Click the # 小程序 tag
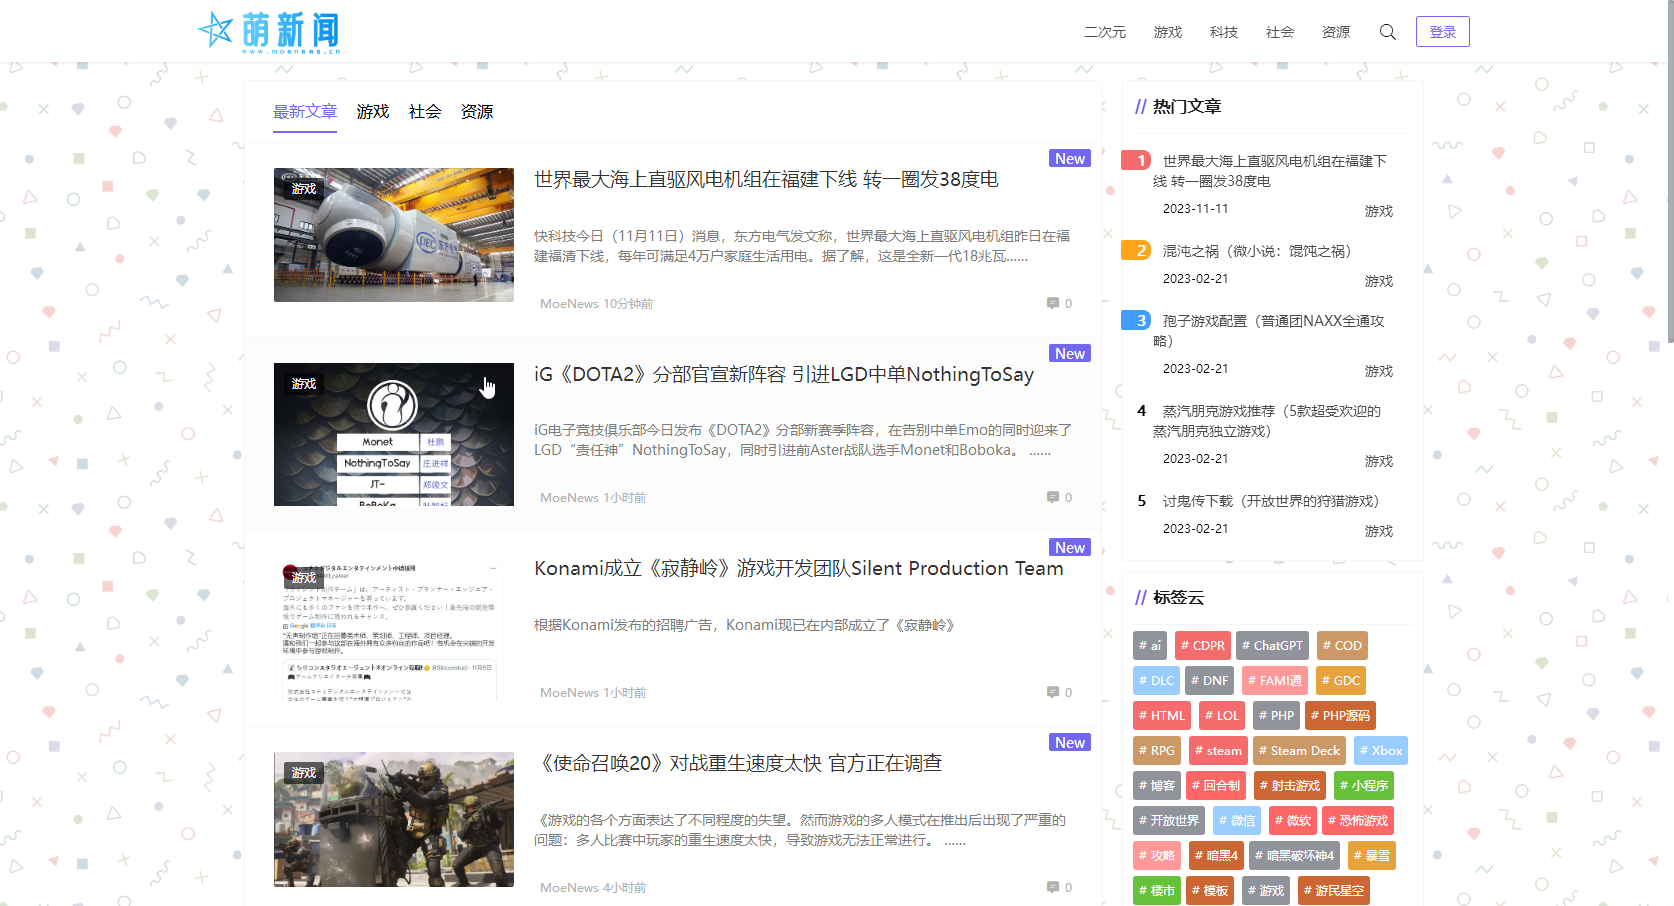The width and height of the screenshot is (1674, 906). click(1364, 786)
